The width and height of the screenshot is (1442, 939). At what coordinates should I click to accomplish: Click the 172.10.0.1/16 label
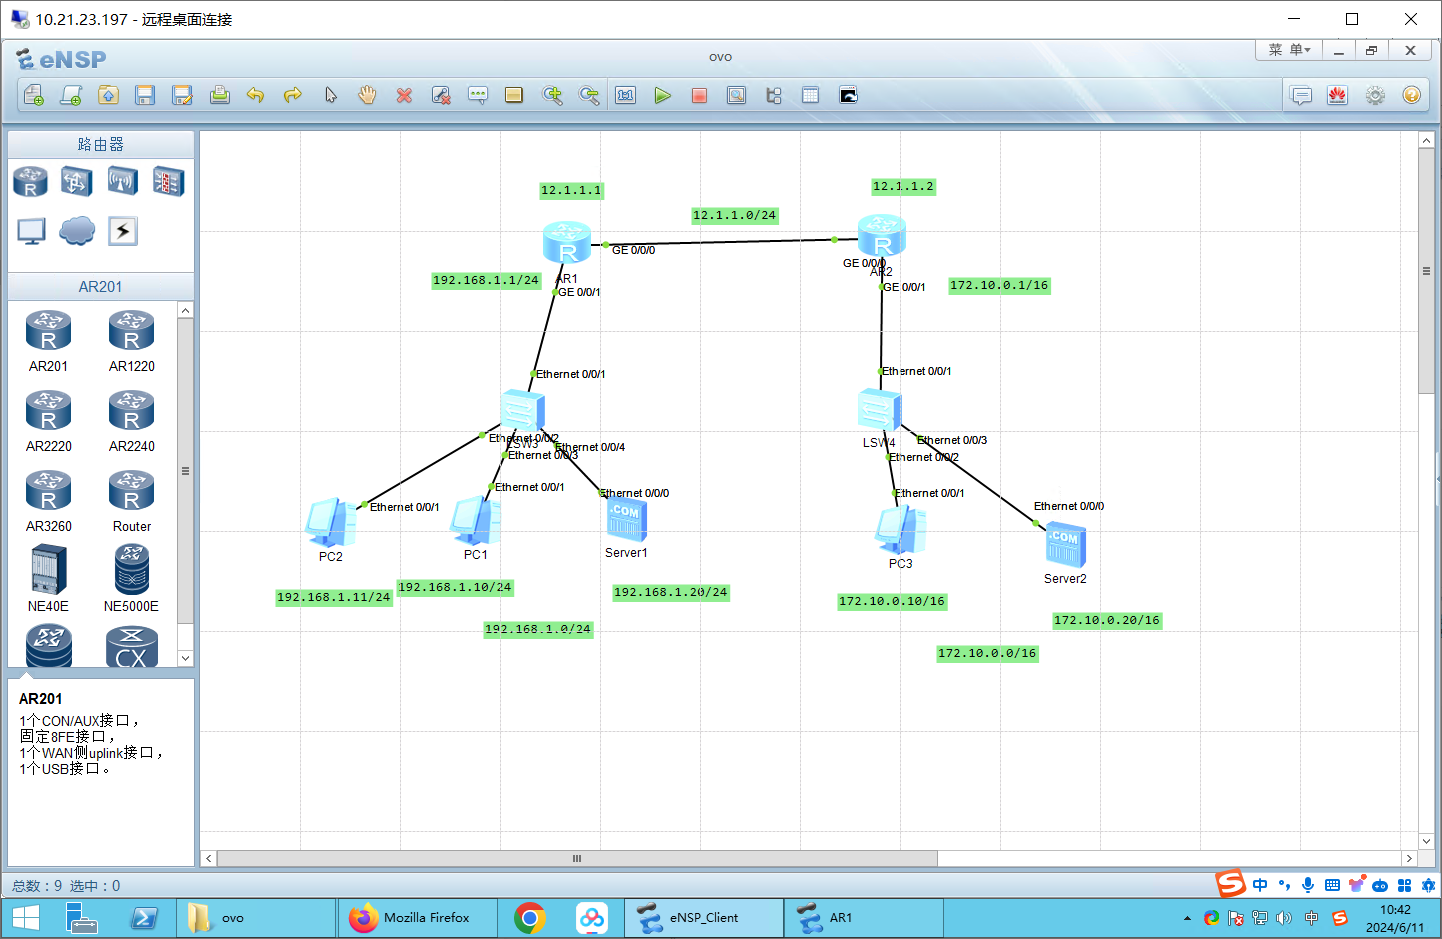point(999,285)
